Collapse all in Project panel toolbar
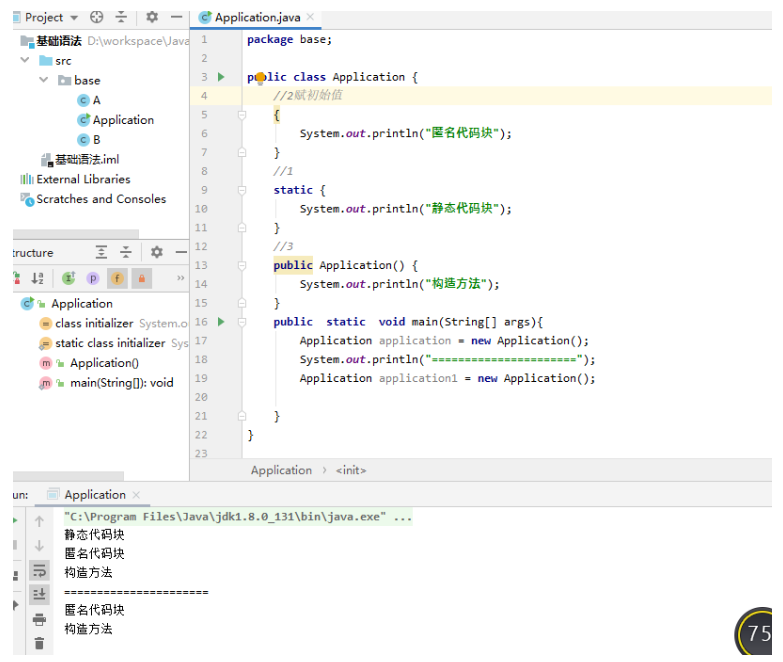Viewport: 783px width, 662px height. tap(121, 17)
